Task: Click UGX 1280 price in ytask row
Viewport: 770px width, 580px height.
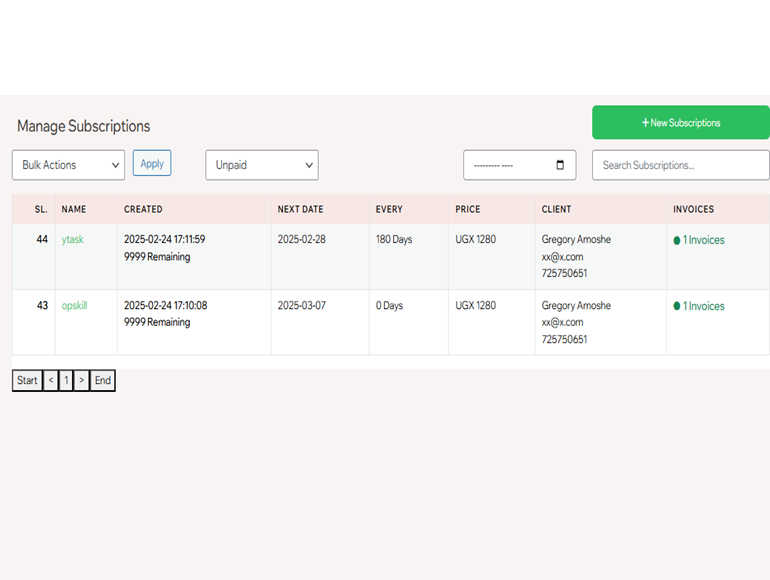Action: coord(475,239)
